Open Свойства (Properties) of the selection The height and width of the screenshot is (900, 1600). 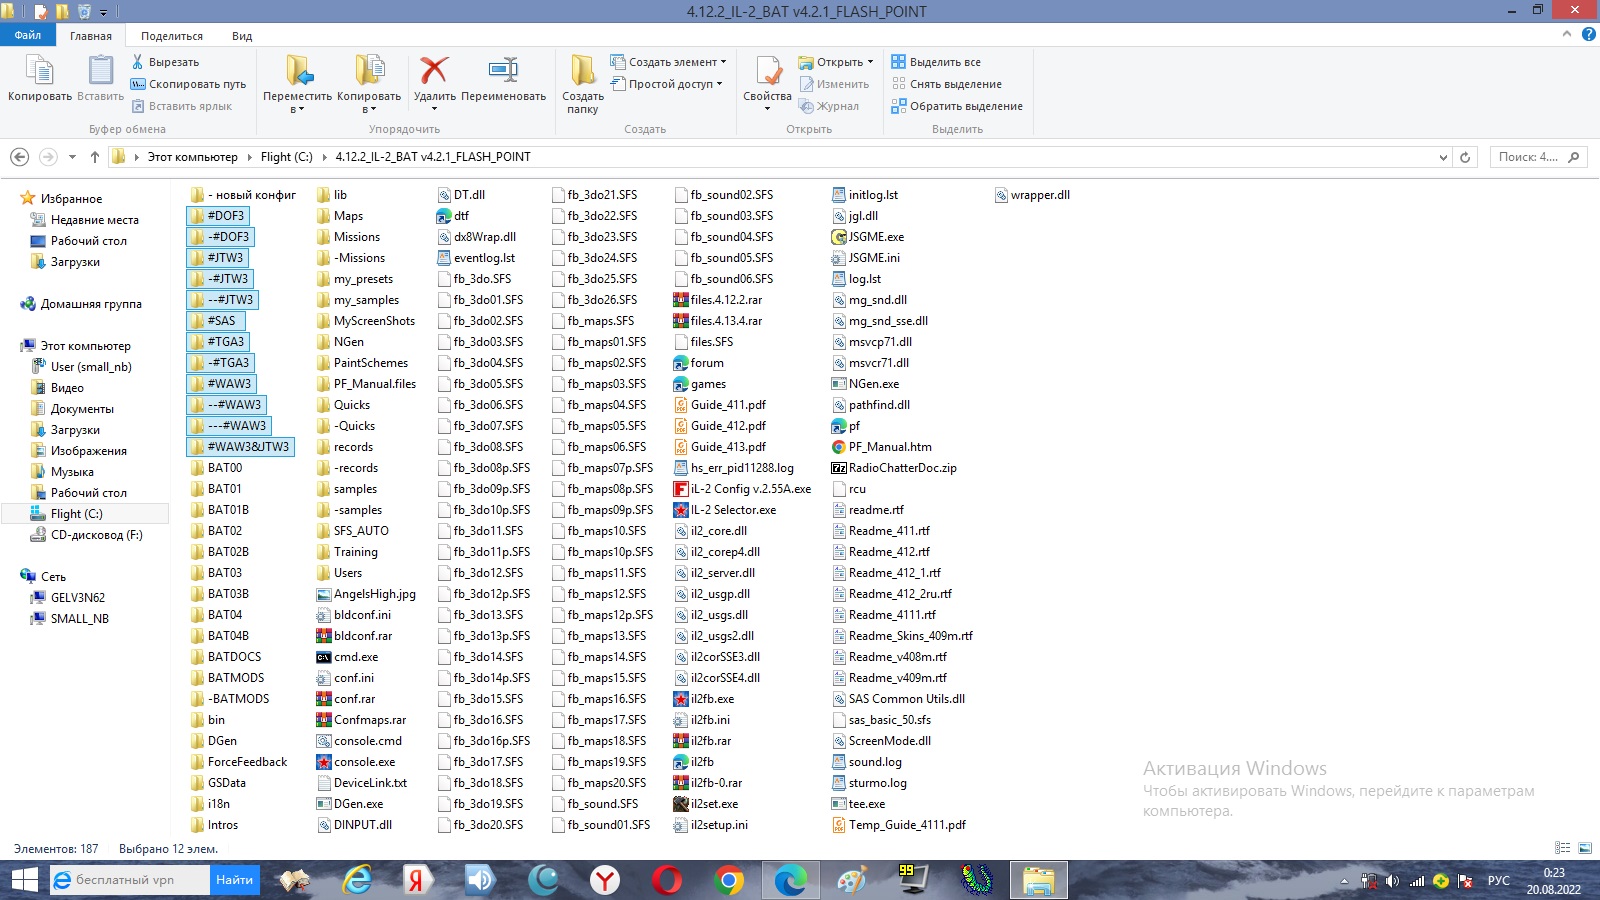767,78
